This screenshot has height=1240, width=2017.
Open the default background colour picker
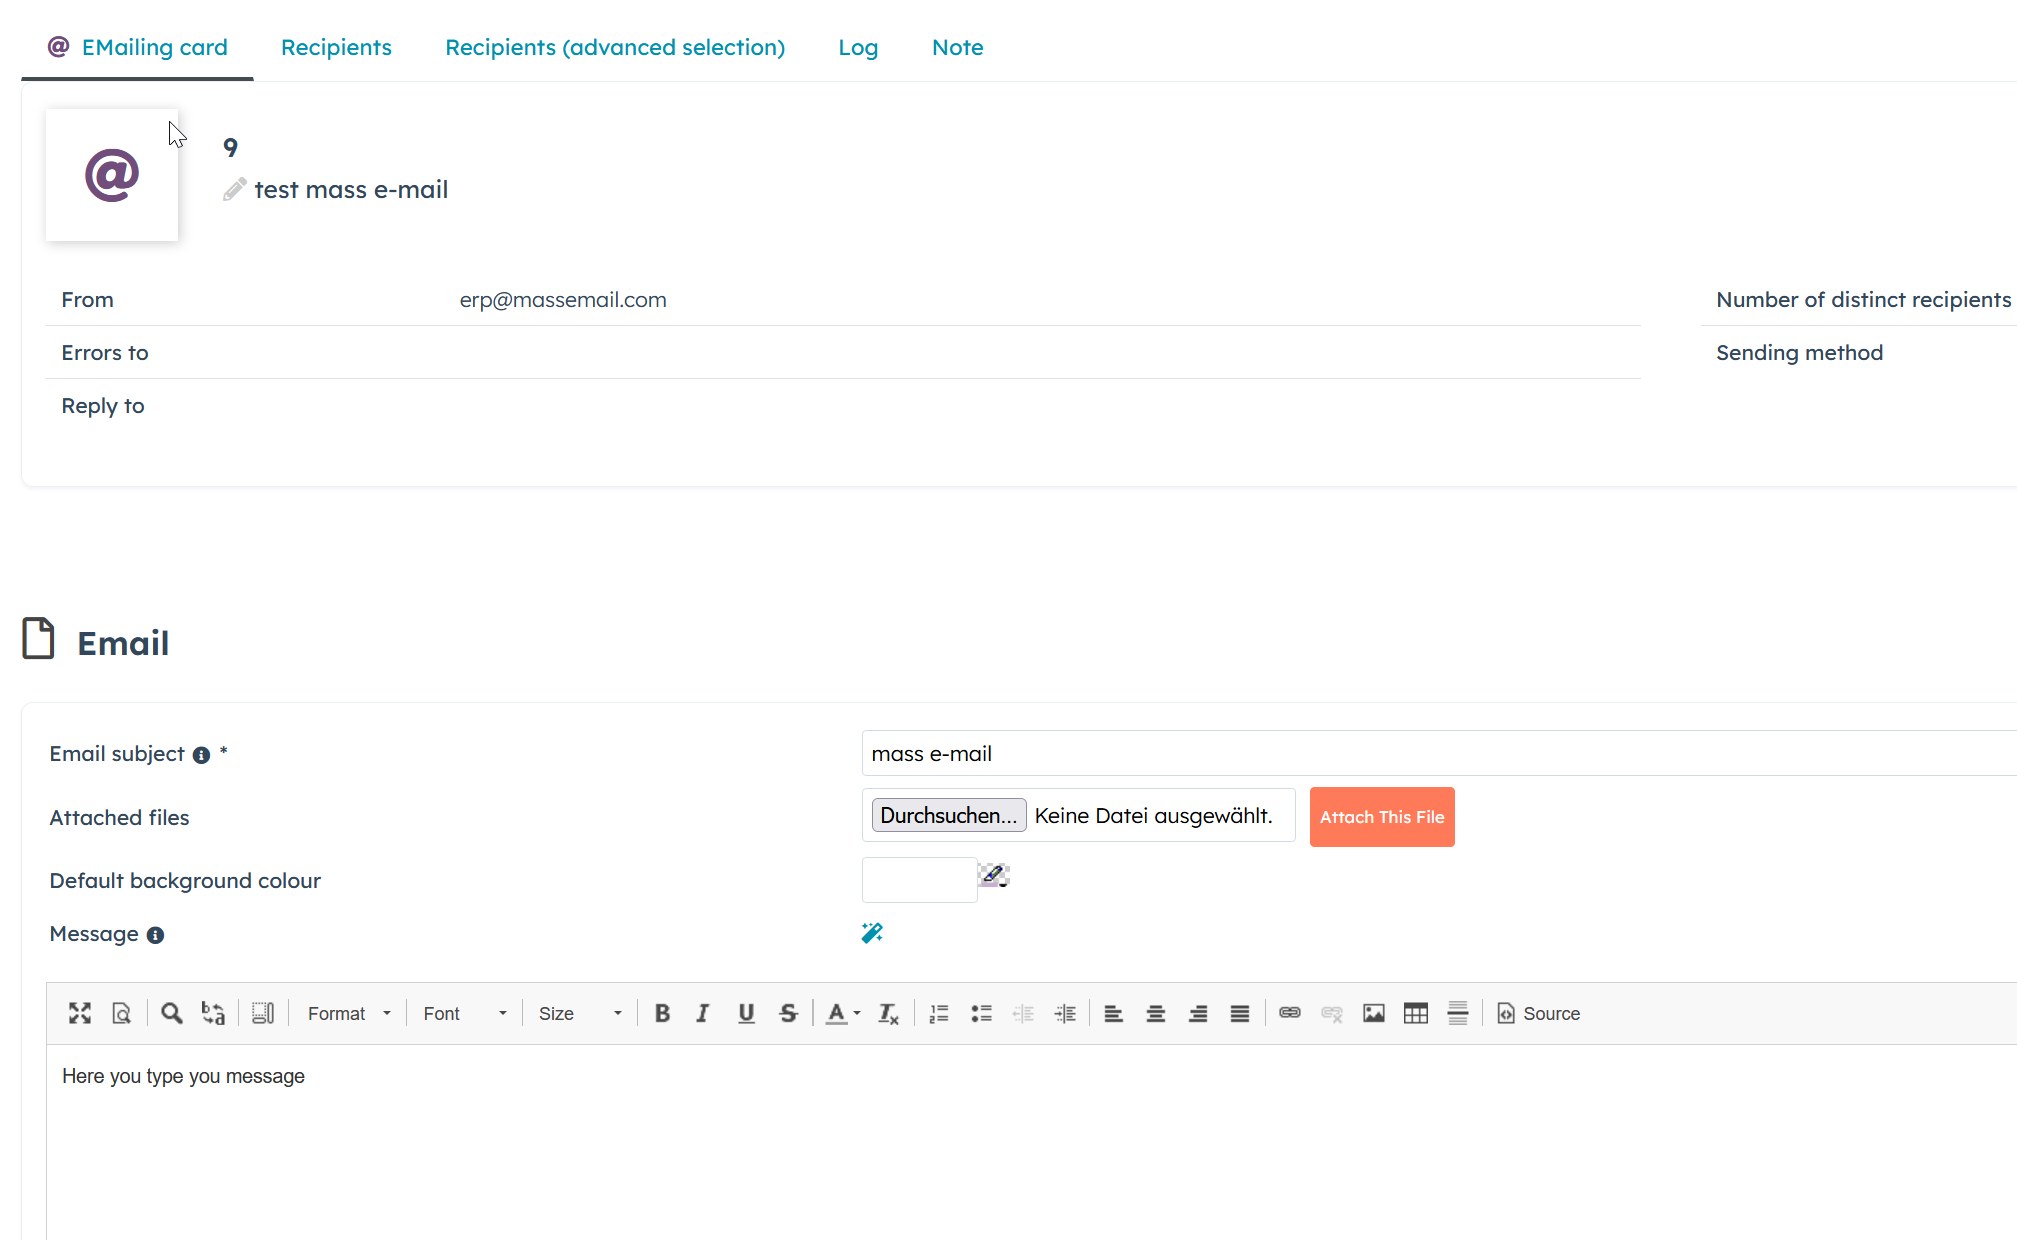point(993,876)
